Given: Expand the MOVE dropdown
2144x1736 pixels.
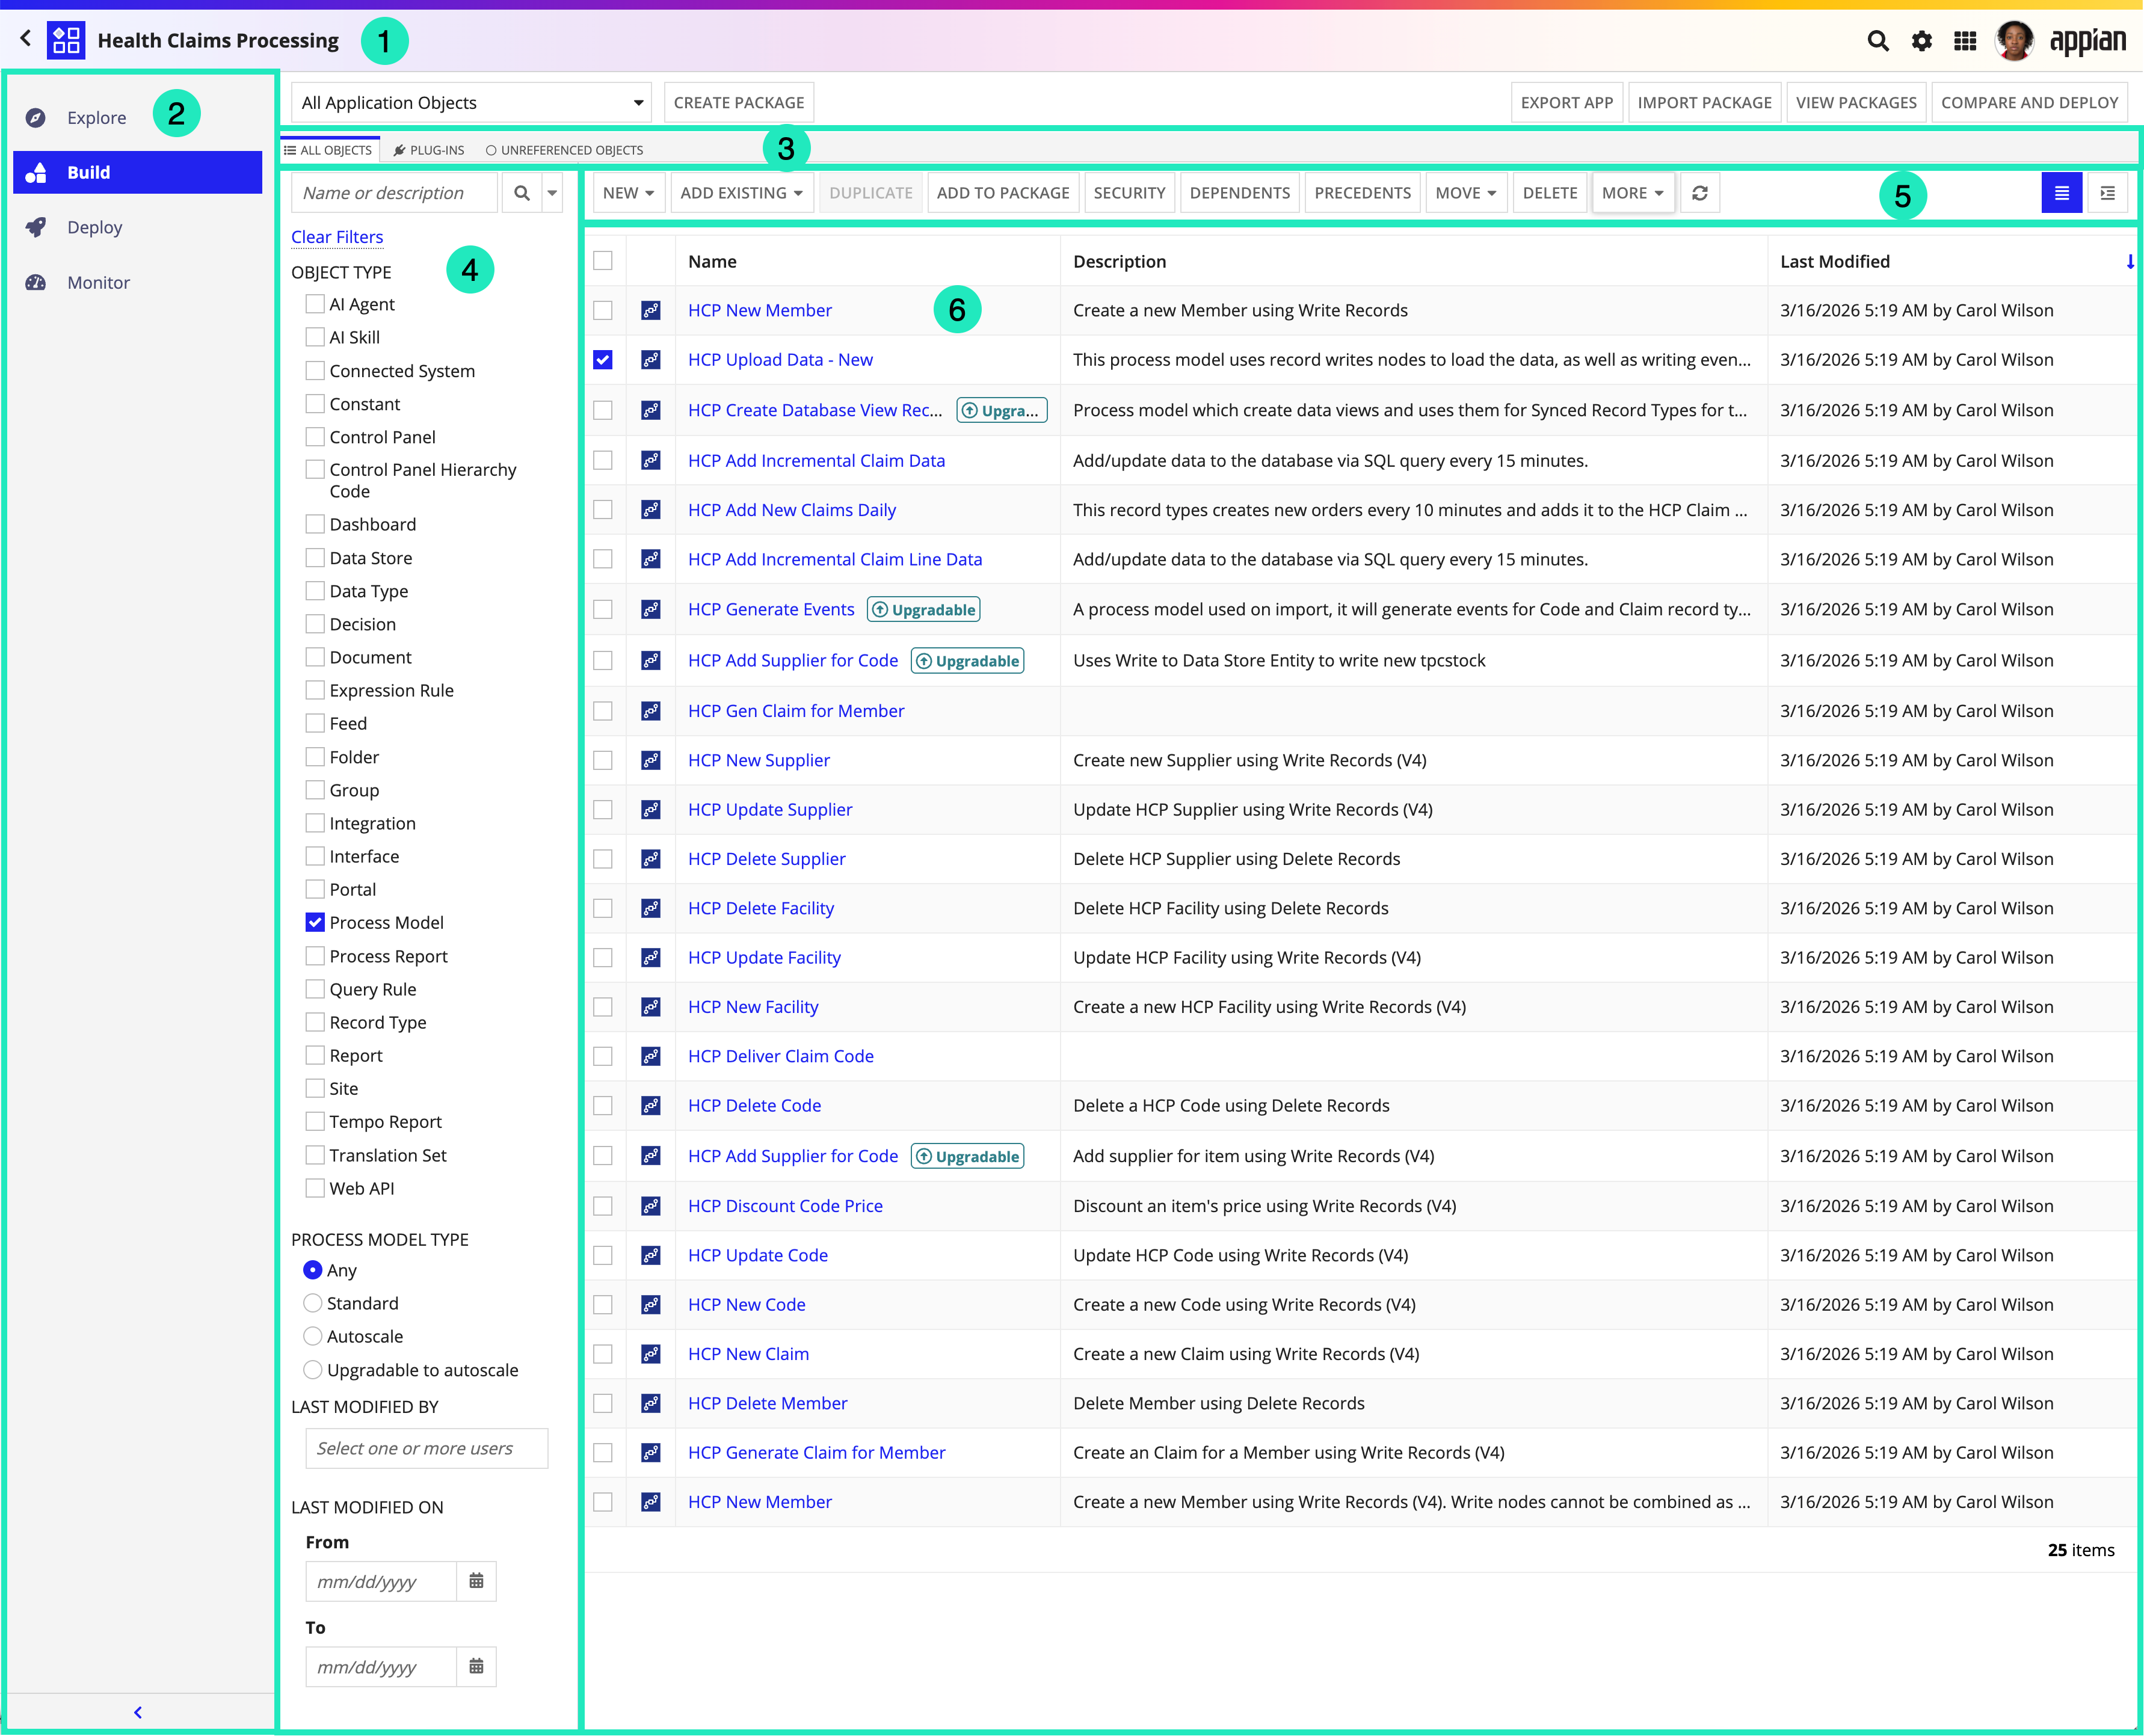Looking at the screenshot, I should [1466, 193].
